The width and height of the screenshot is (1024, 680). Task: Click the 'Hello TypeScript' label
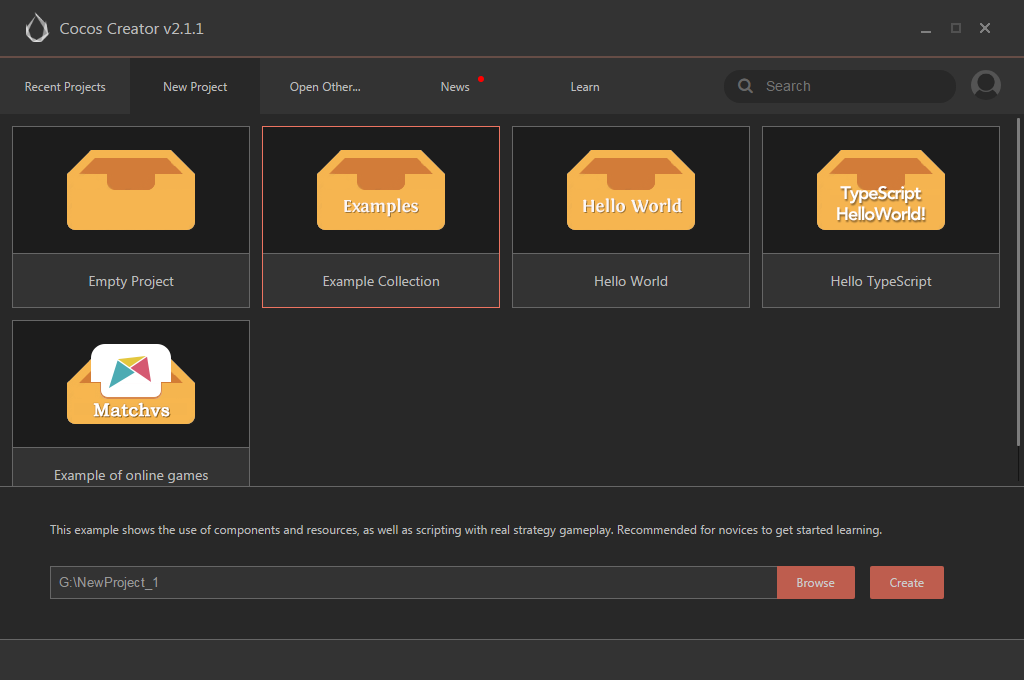[x=881, y=282]
